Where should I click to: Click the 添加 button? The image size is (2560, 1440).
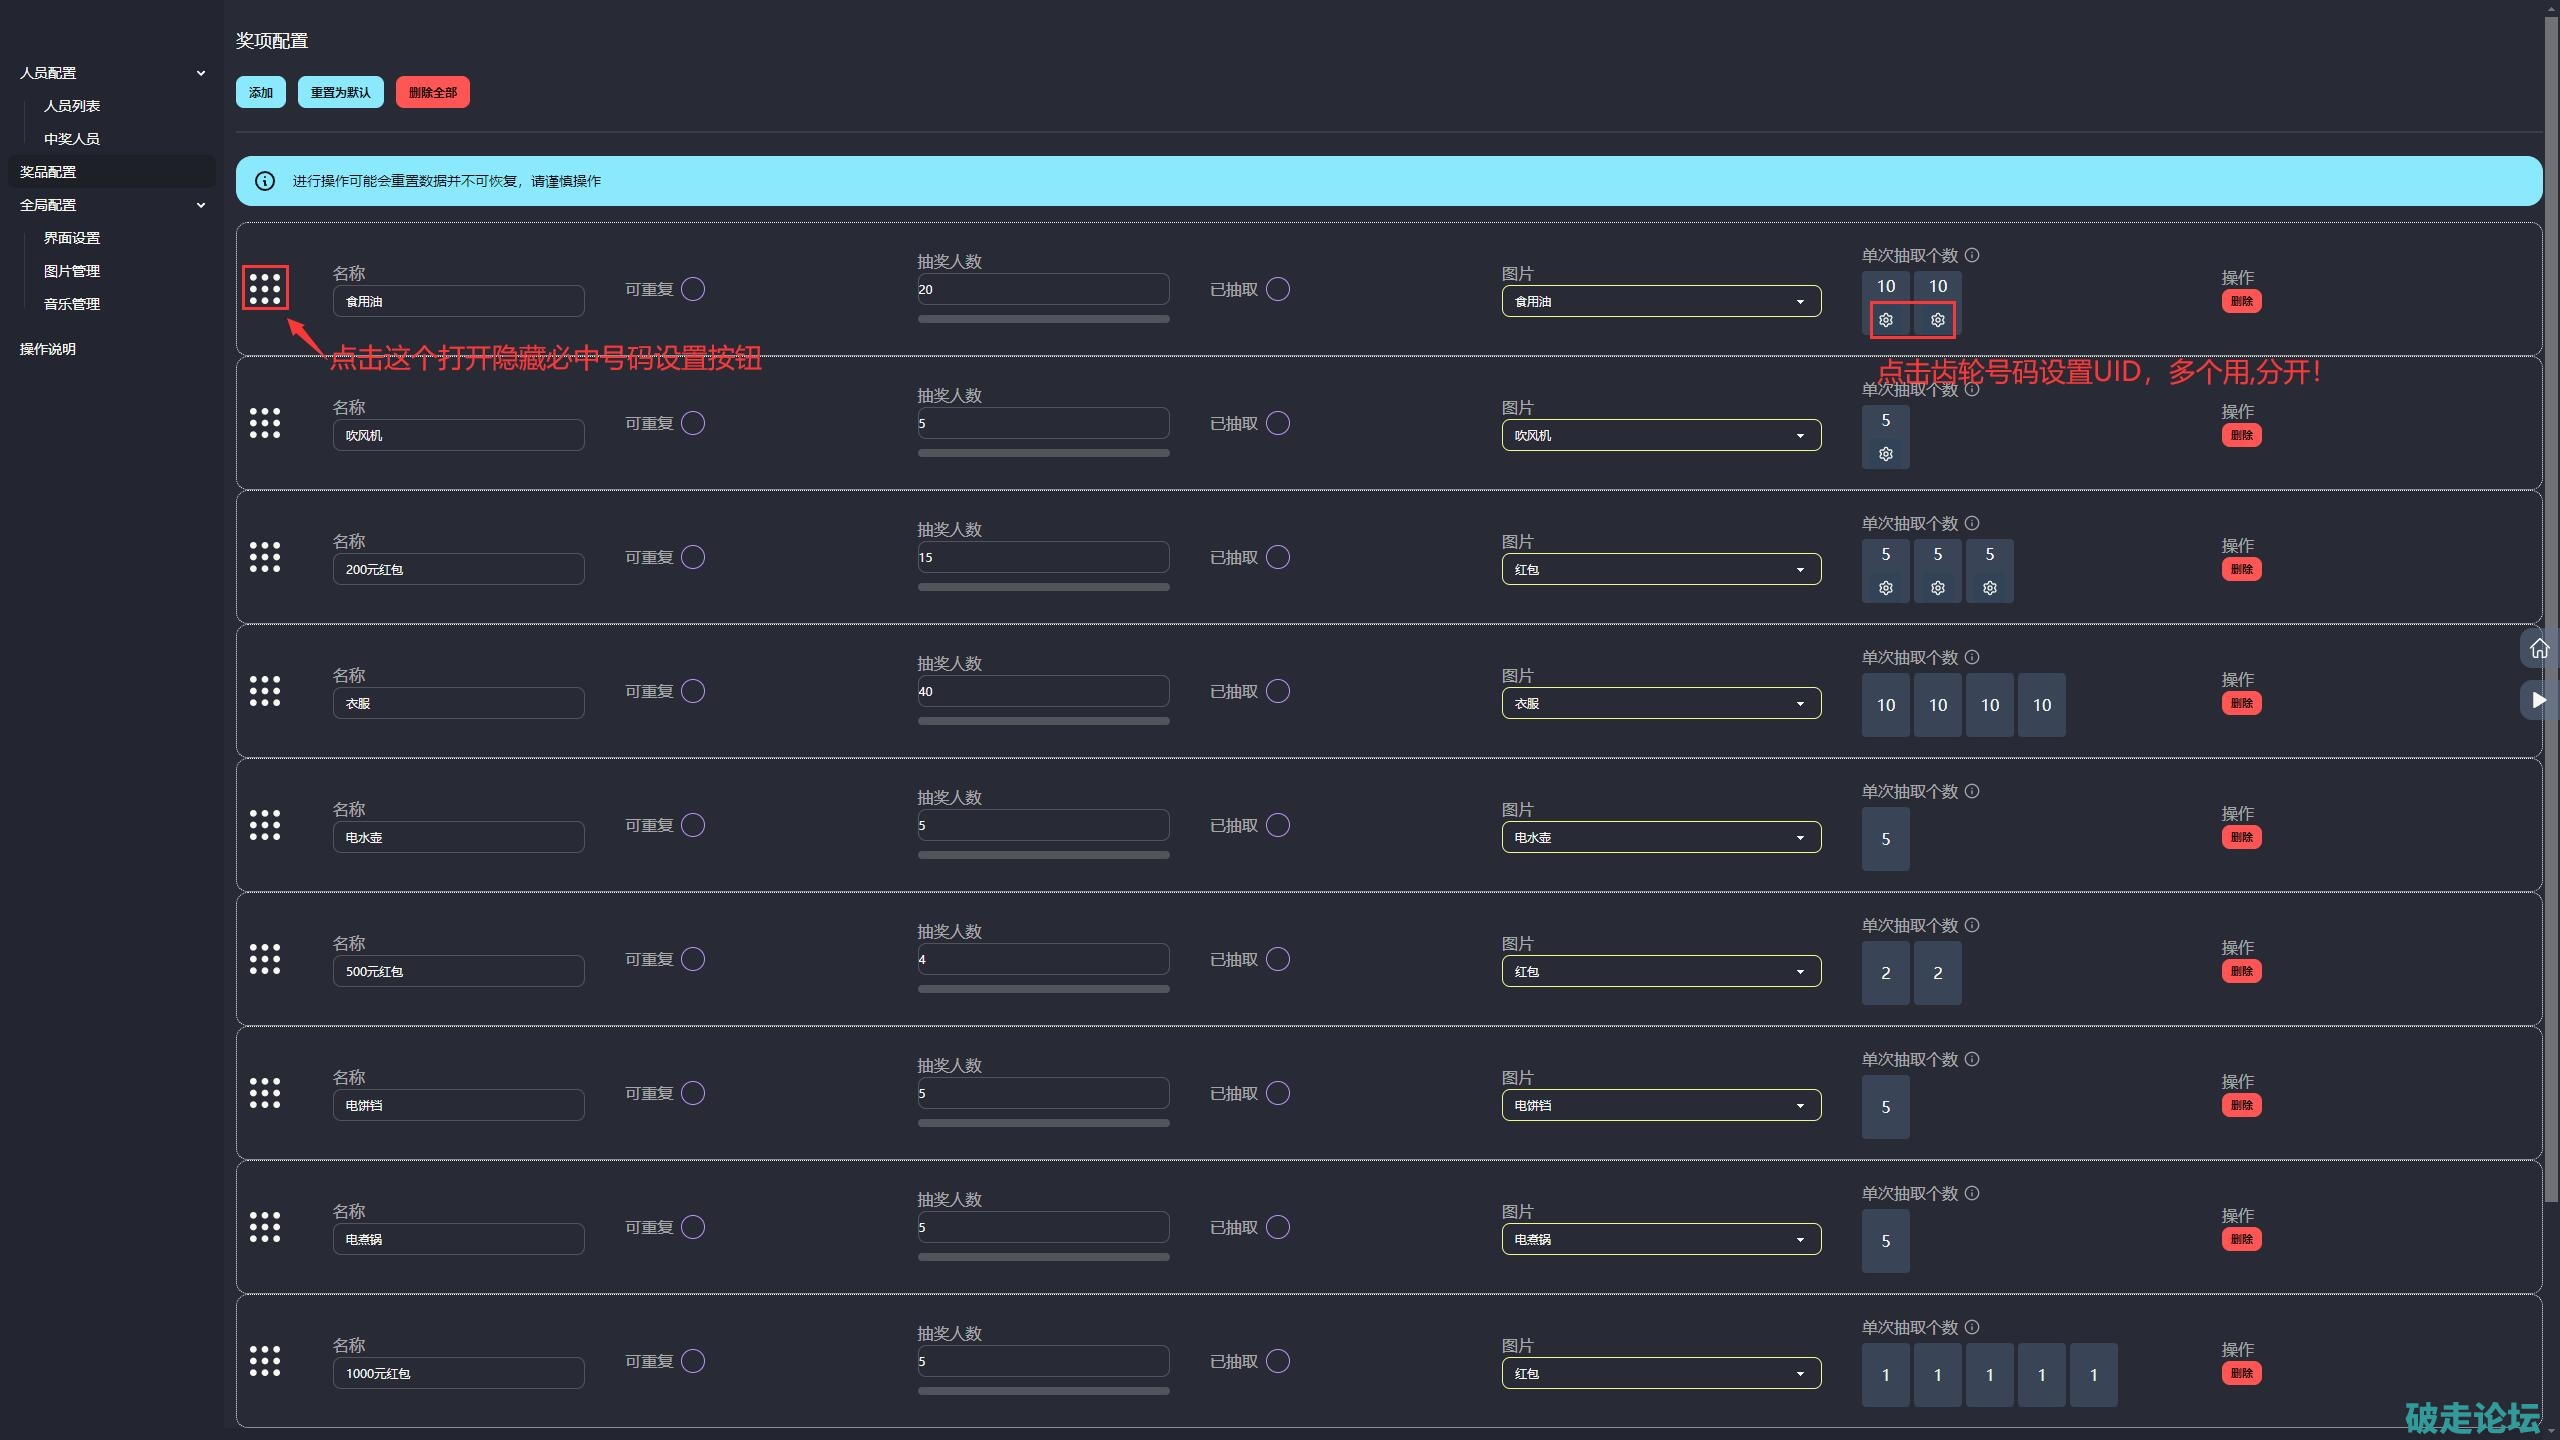[260, 92]
